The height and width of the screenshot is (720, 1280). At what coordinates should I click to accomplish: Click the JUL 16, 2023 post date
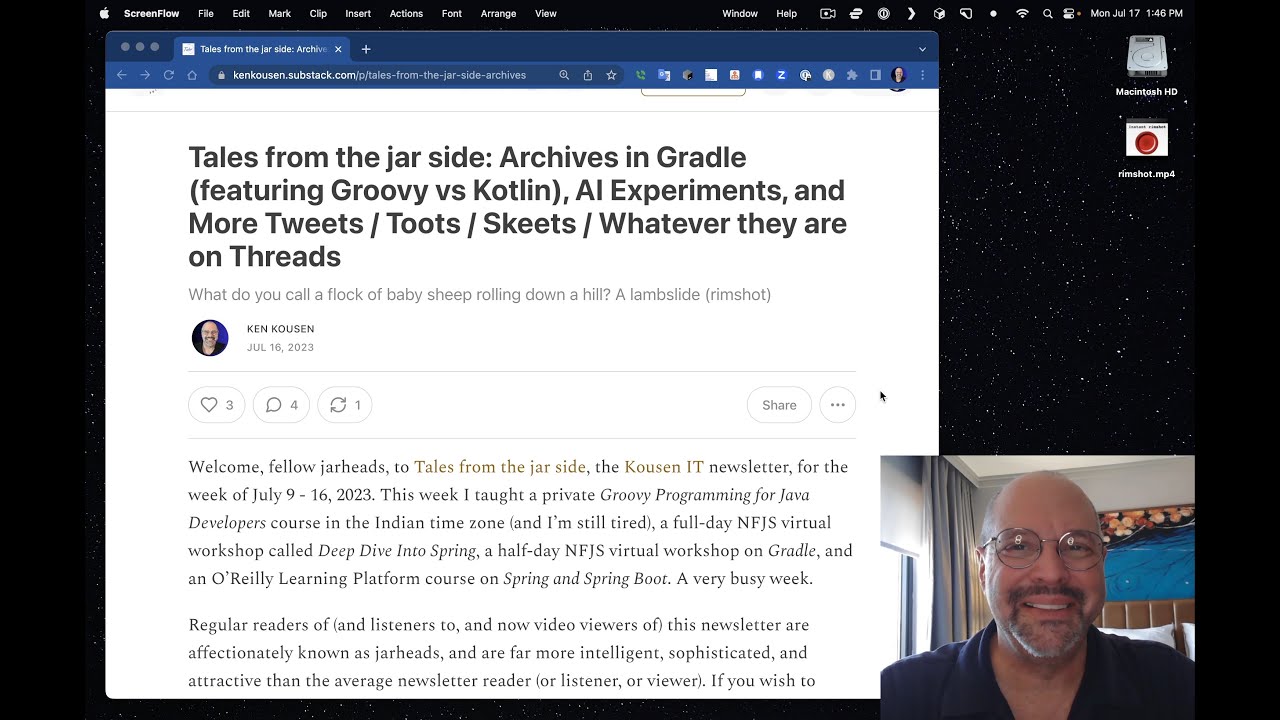(x=280, y=347)
